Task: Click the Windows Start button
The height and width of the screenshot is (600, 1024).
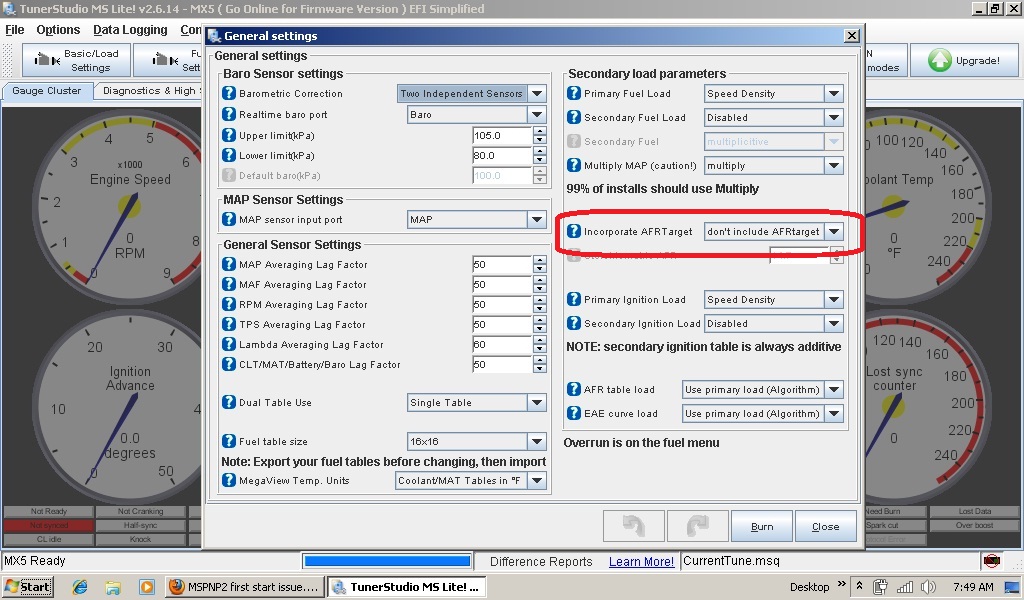Action: [x=28, y=586]
